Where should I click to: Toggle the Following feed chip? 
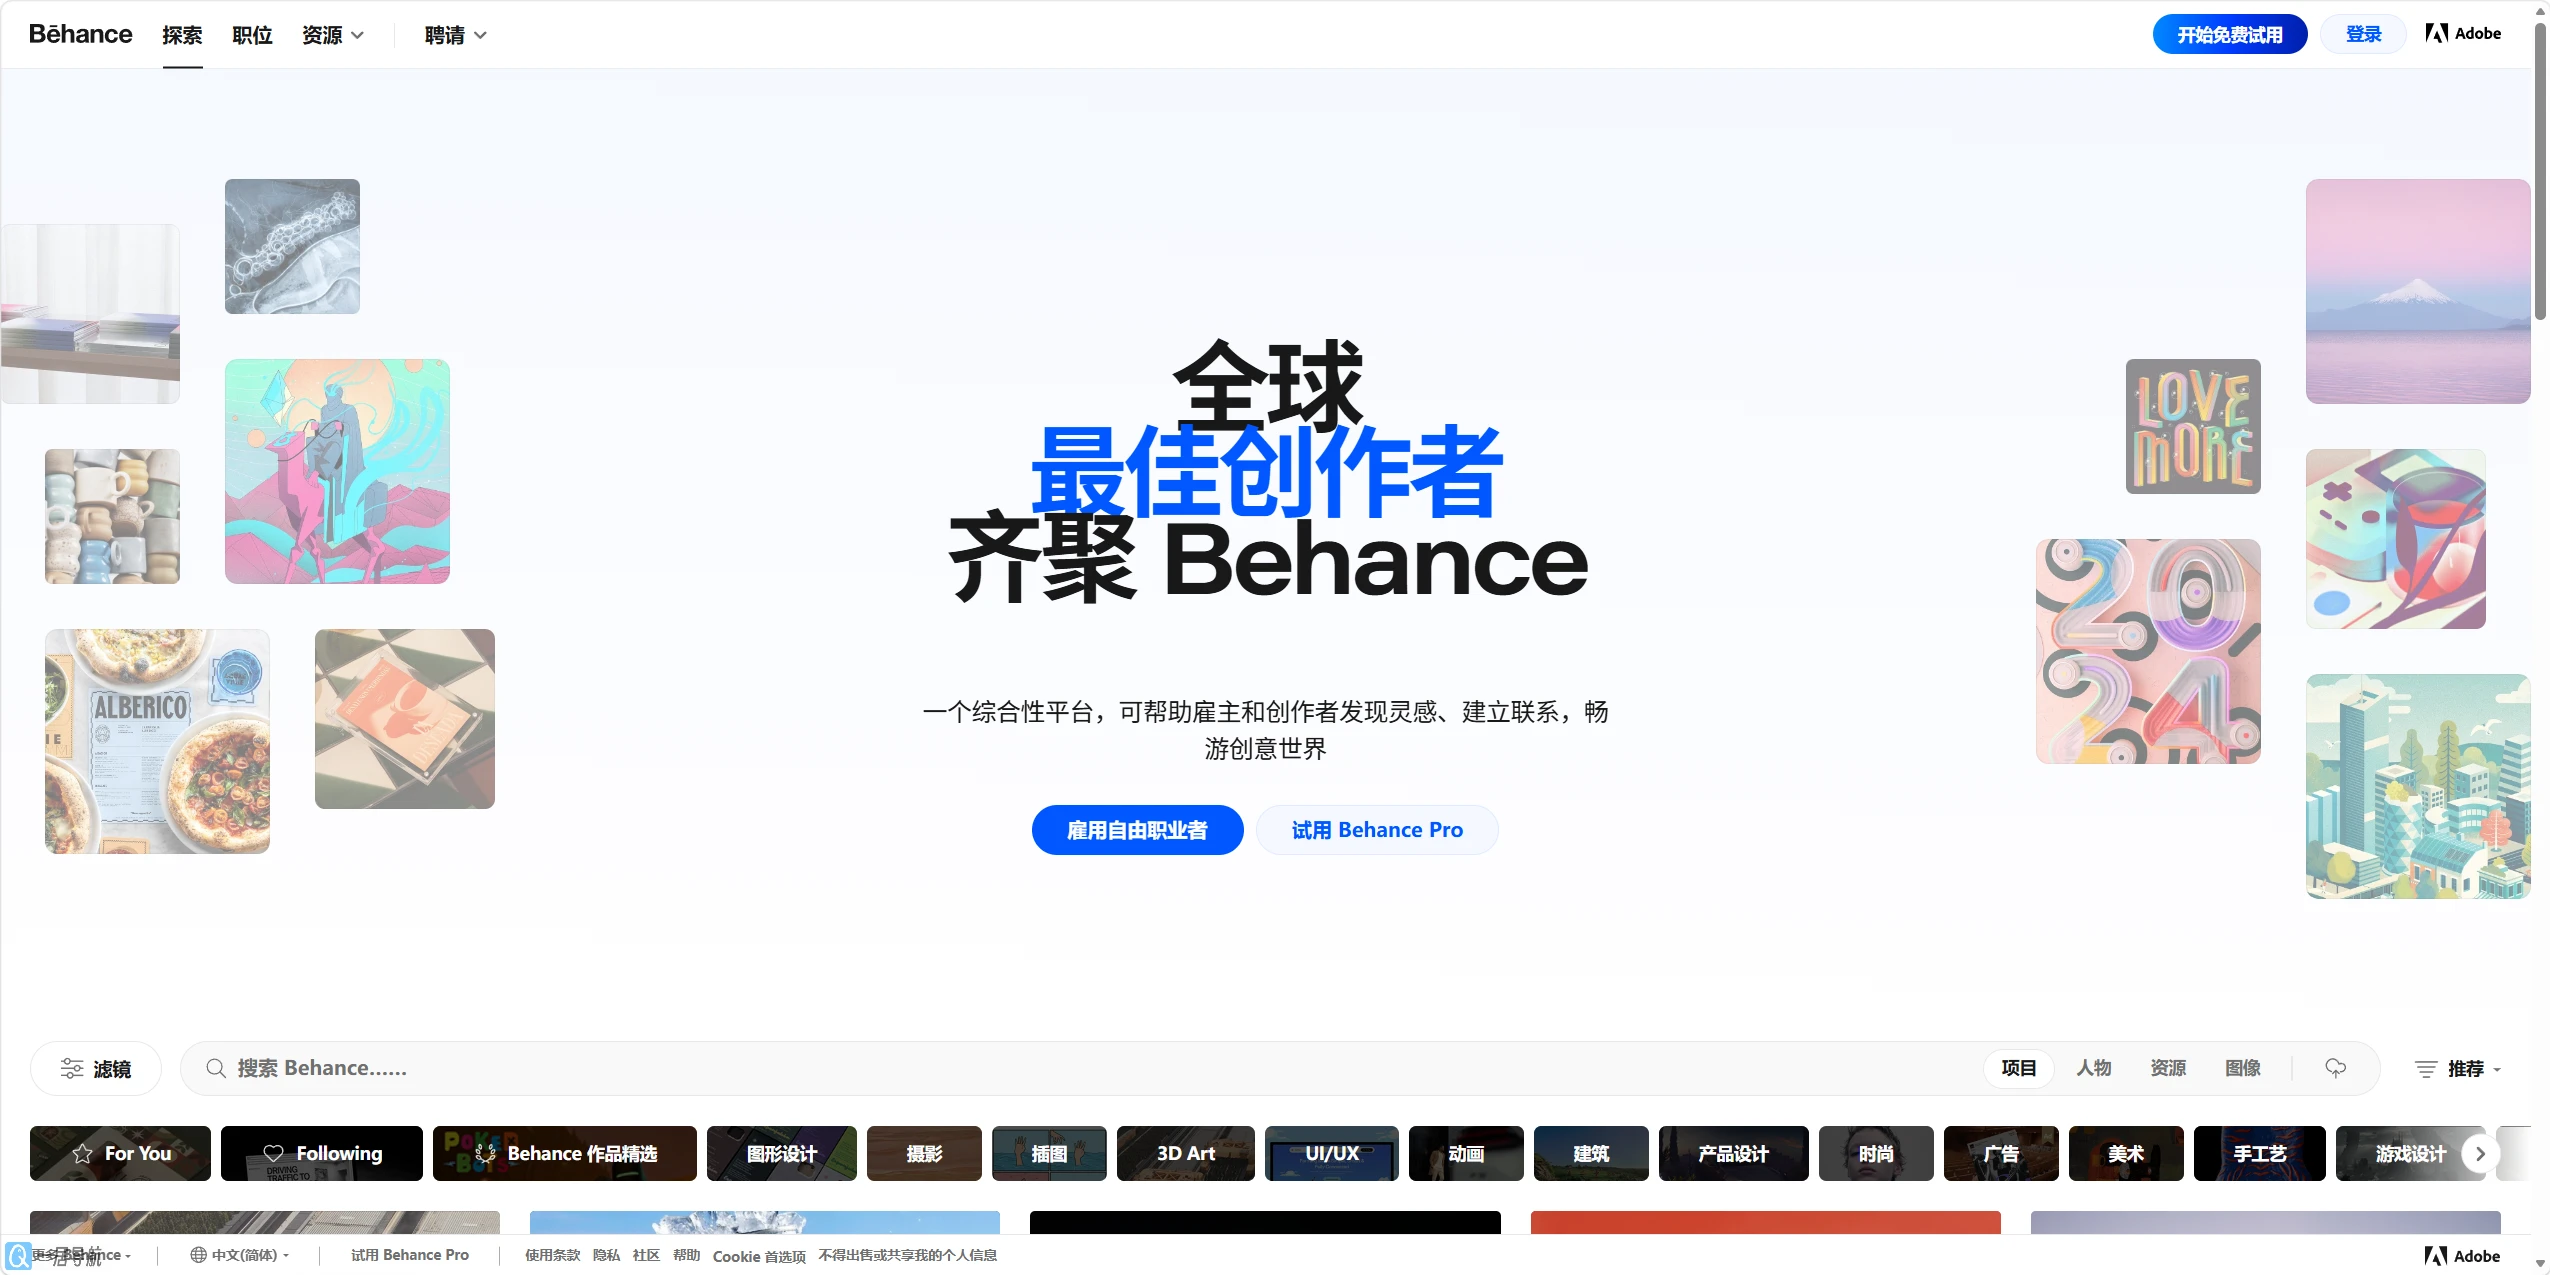coord(322,1153)
